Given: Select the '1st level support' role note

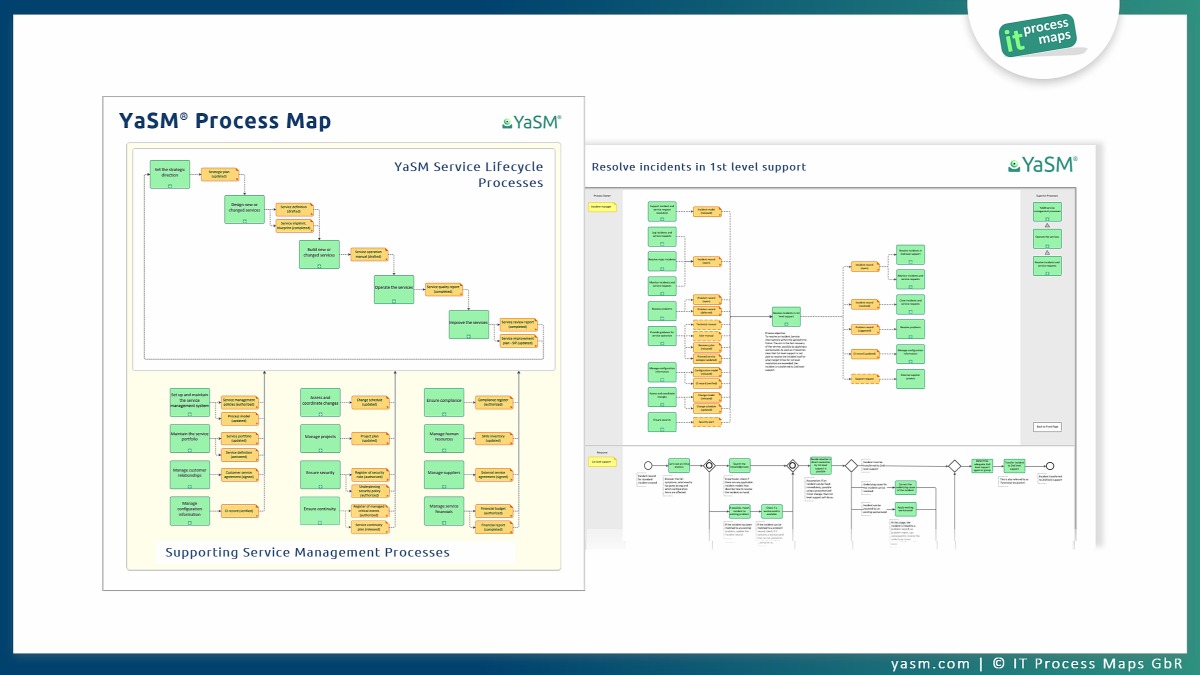Looking at the screenshot, I should click(603, 462).
